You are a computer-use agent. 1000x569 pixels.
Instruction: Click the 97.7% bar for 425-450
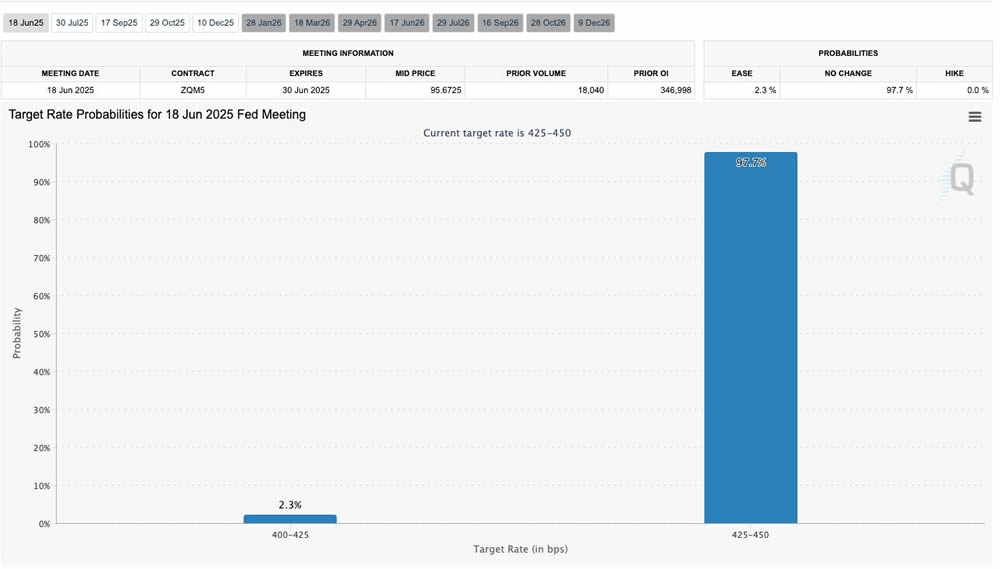(750, 340)
